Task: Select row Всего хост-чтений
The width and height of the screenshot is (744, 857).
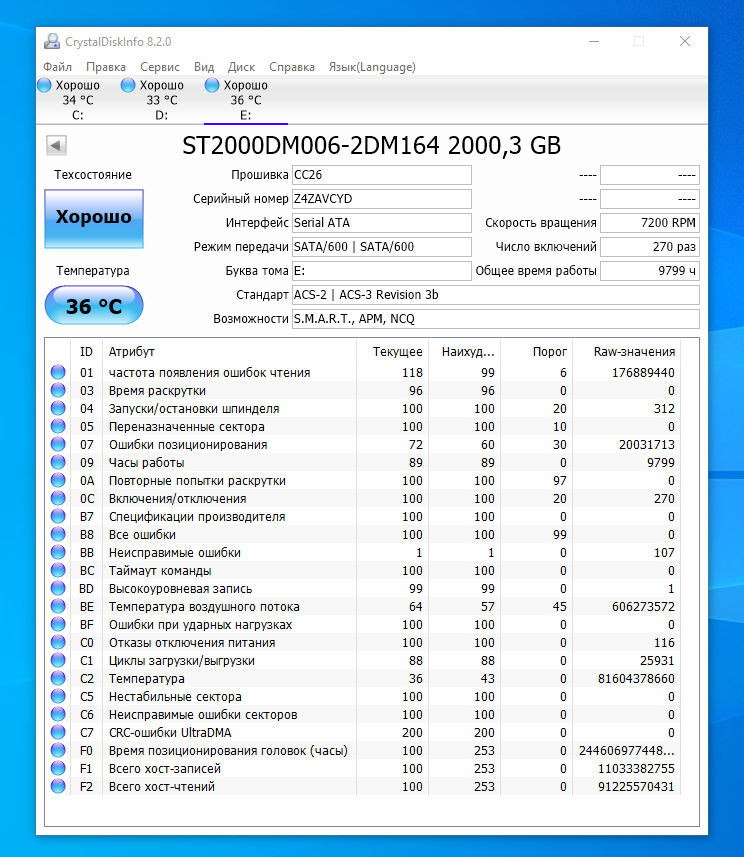Action: tap(364, 786)
